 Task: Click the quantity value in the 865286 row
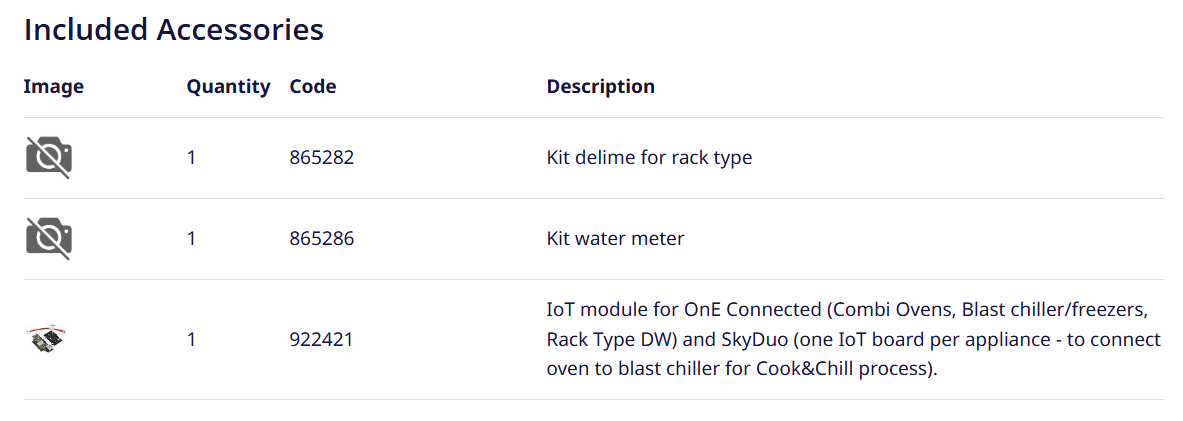tap(191, 239)
